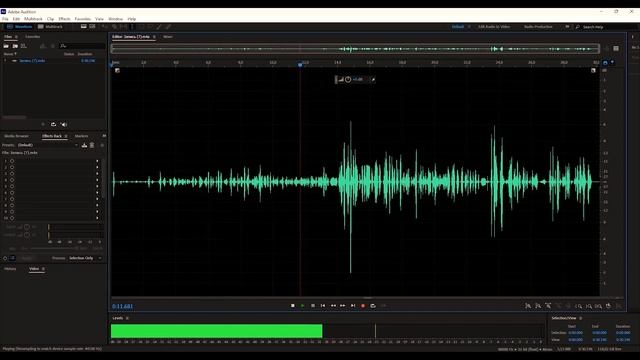Click Save Effects Rack preset icon
The width and height of the screenshot is (640, 360).
pyautogui.click(x=84, y=145)
